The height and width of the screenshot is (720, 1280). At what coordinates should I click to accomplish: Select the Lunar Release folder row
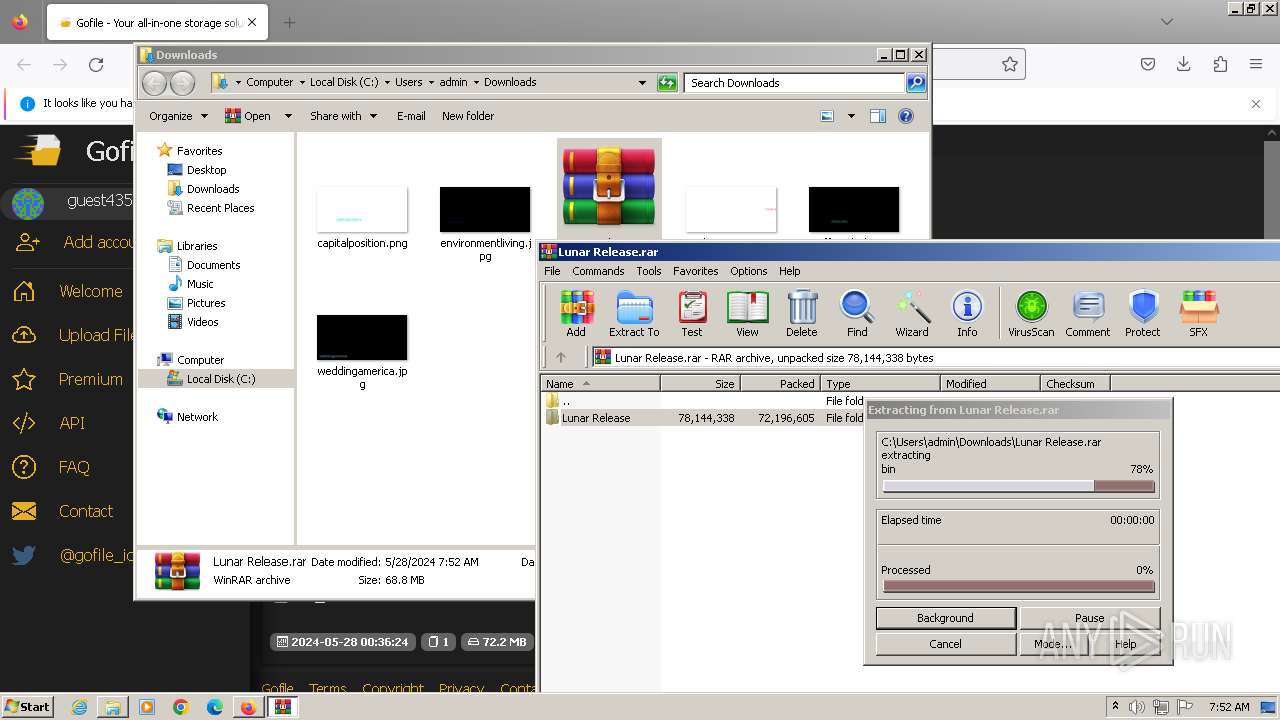(702, 418)
